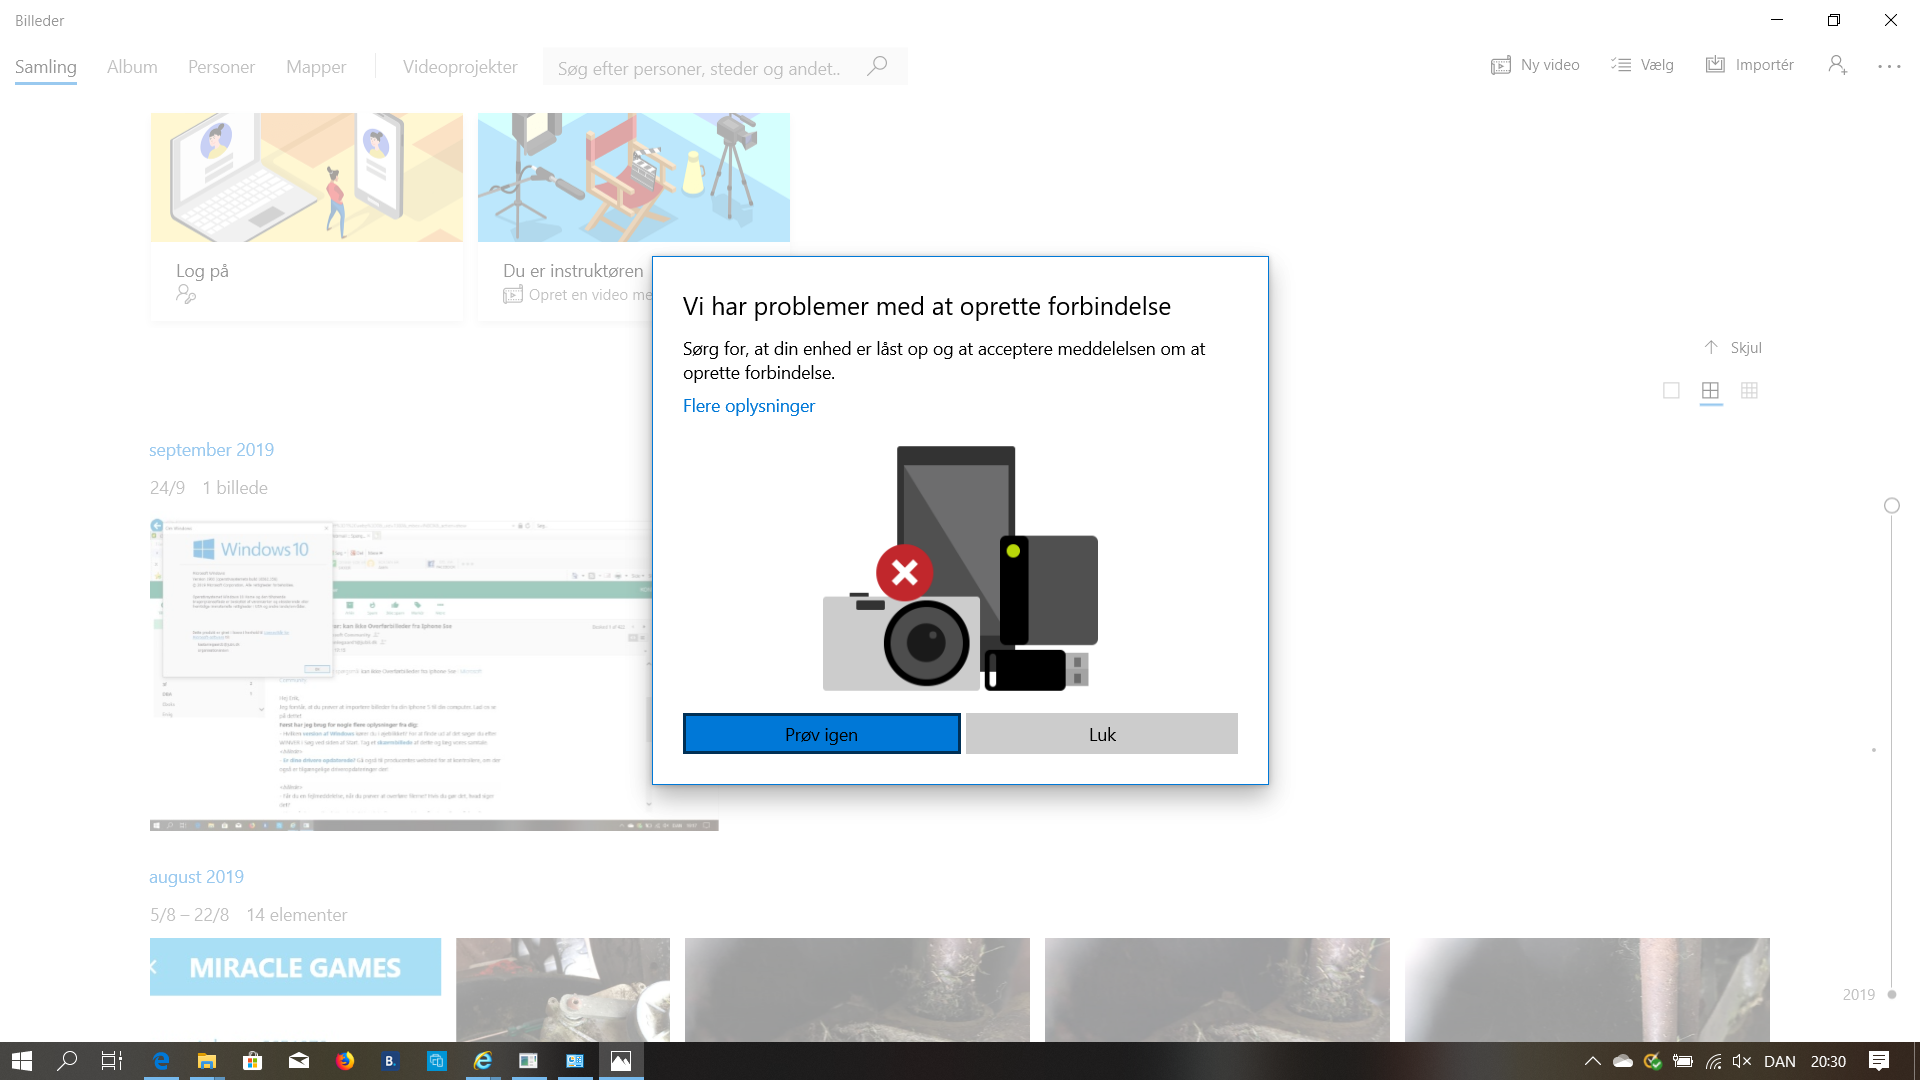The image size is (1920, 1080).
Task: Click the Ny video icon
Action: coord(1500,66)
